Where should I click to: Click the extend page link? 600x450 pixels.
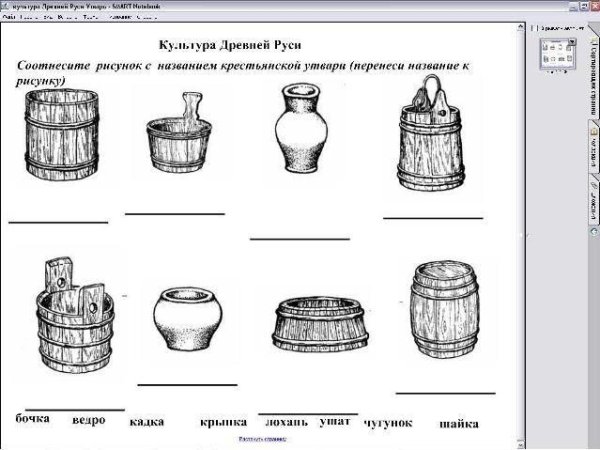(x=262, y=439)
